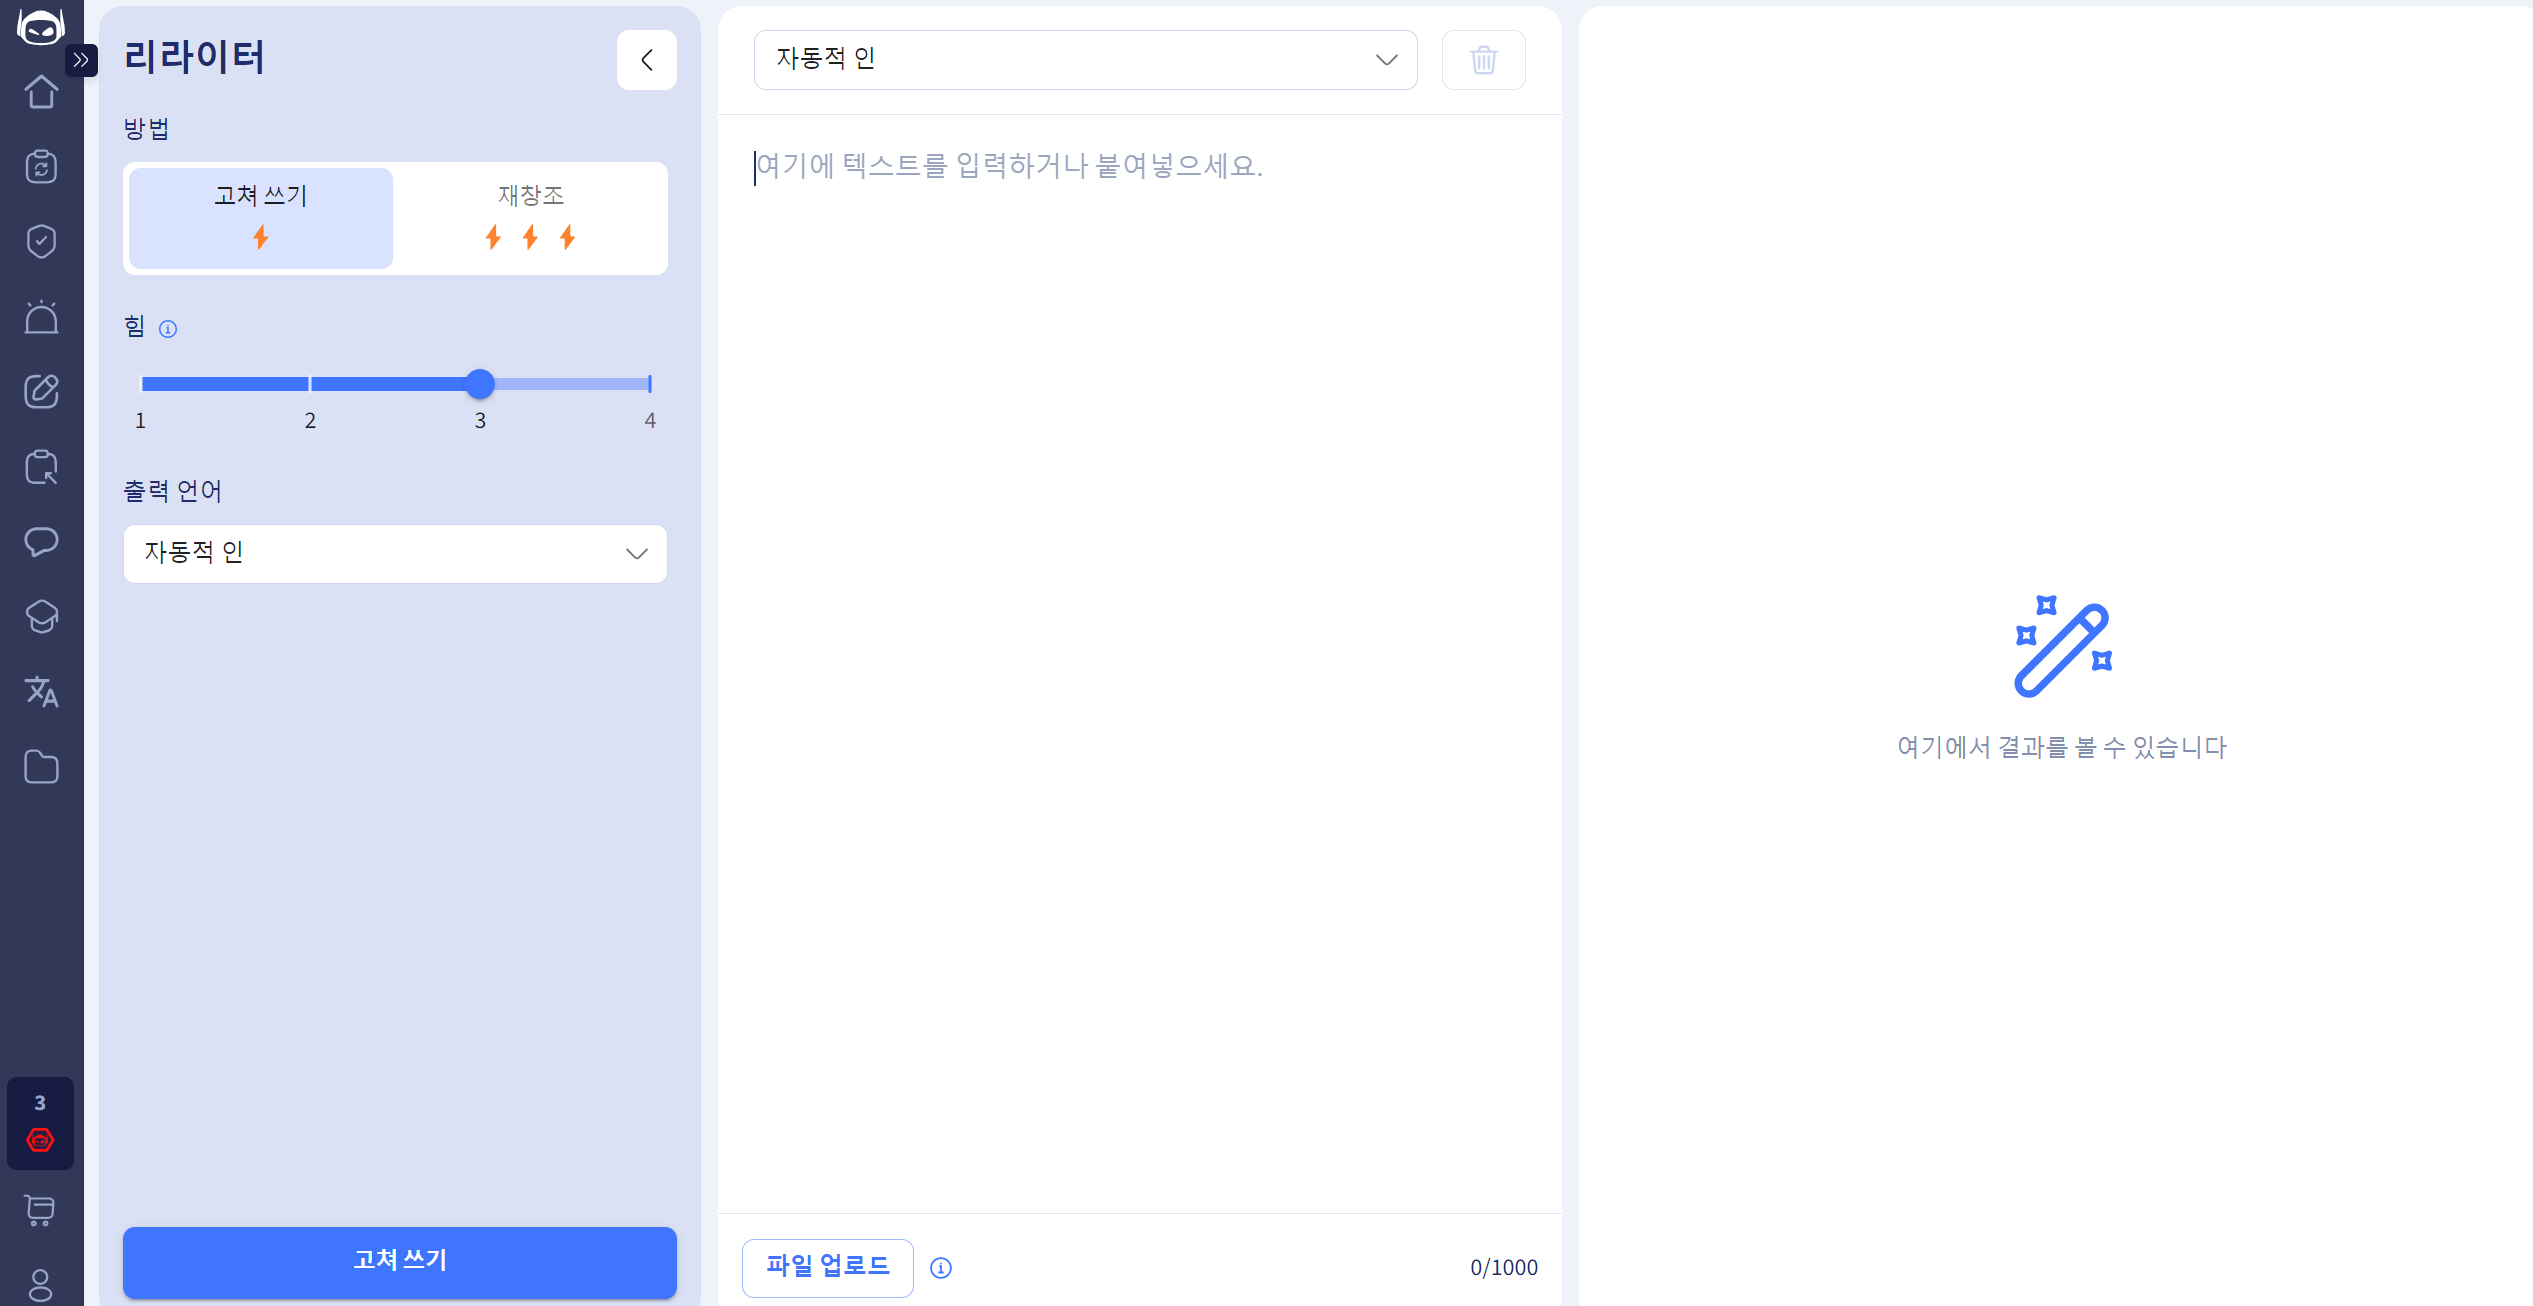The height and width of the screenshot is (1306, 2533).
Task: Collapse the 리라이터 settings panel with back chevron
Action: 646,59
